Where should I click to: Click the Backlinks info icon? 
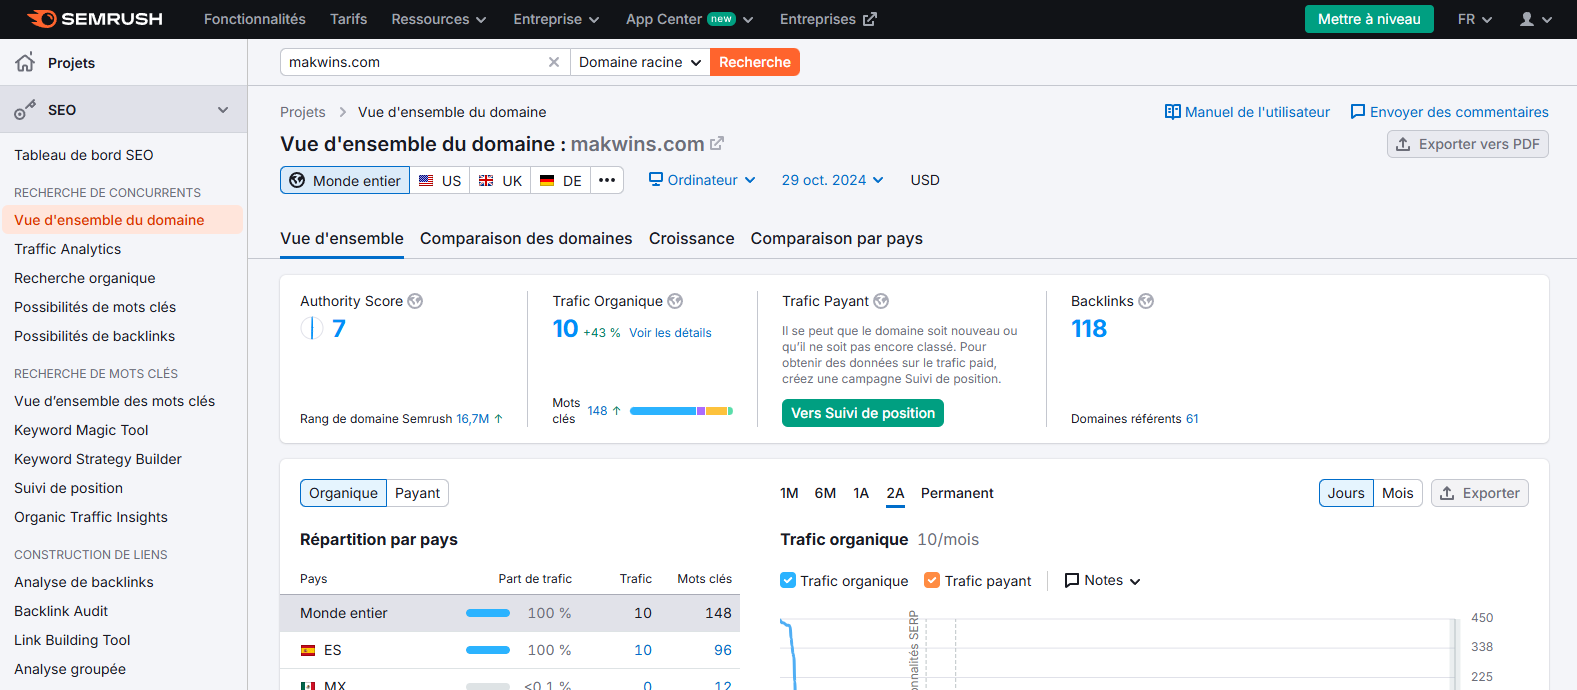pos(1146,301)
